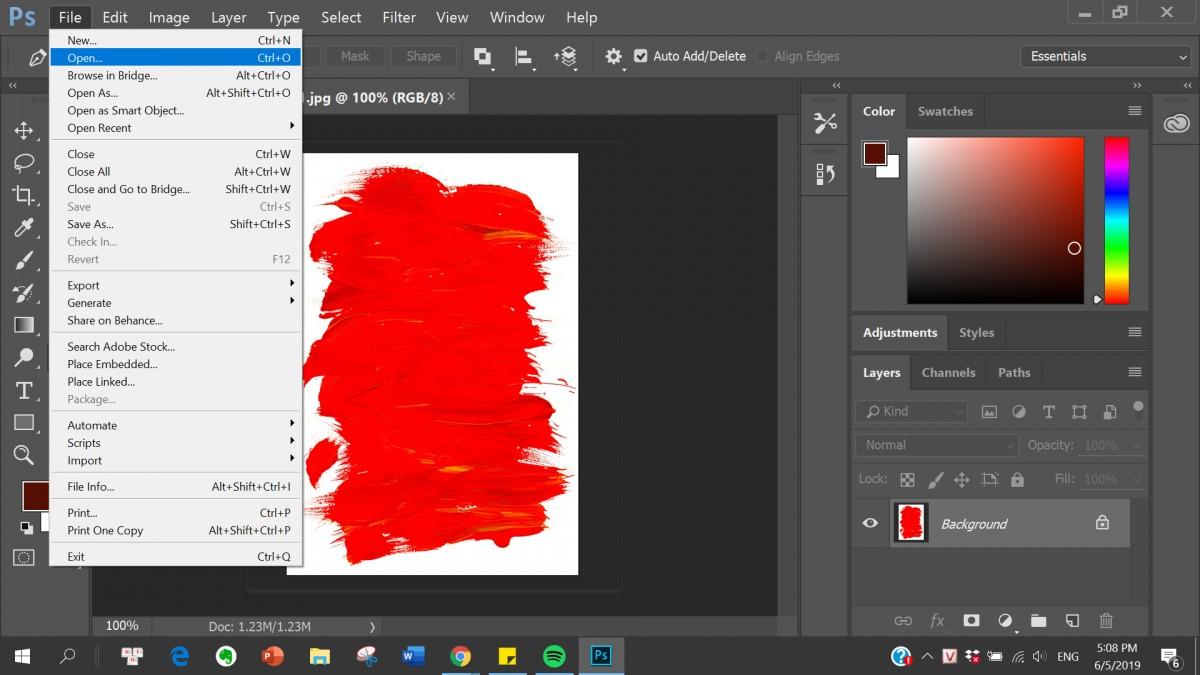
Task: Hide the Background layer eye icon
Action: coord(870,523)
